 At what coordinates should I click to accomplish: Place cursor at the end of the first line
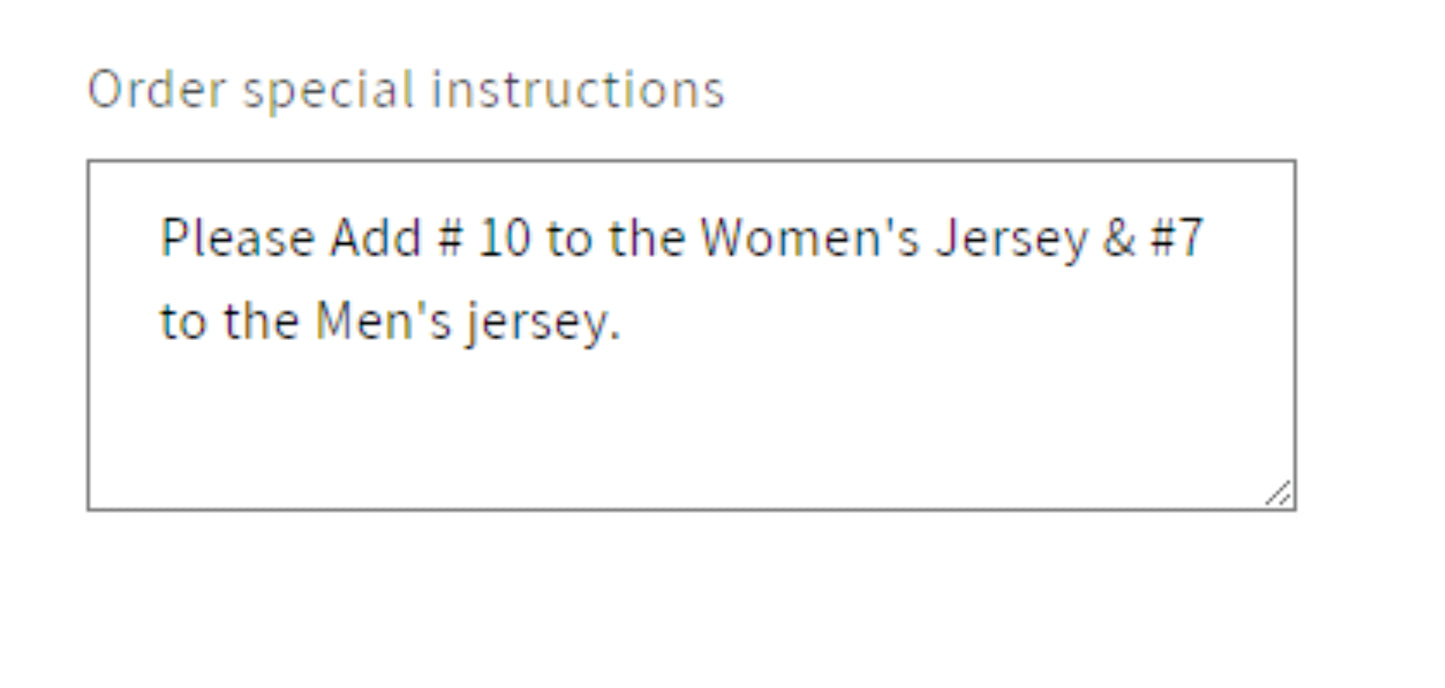click(x=1210, y=237)
